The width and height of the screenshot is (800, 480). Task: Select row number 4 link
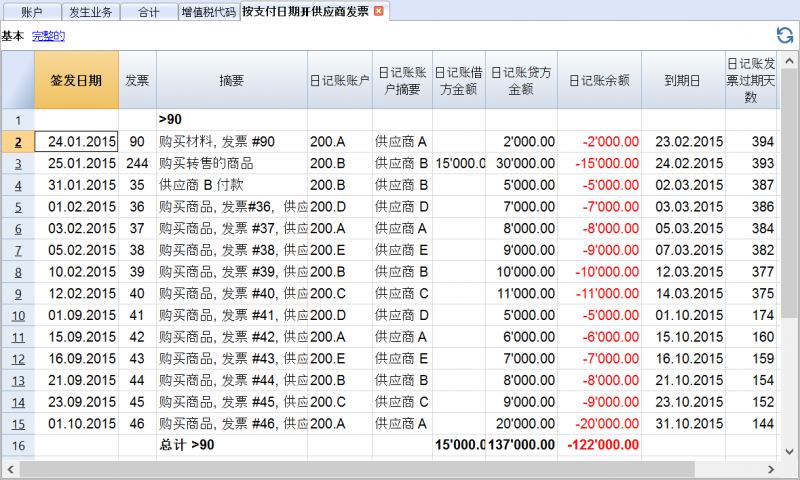[x=18, y=185]
